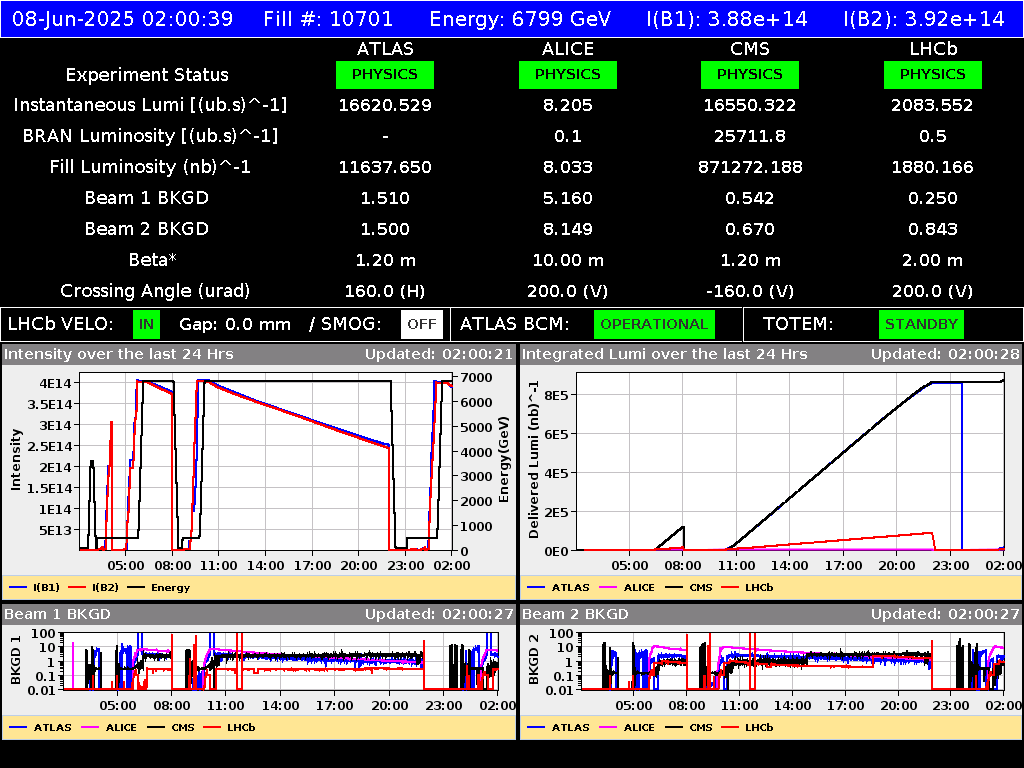Click CMS Beam 1 BKGD value 0.542
This screenshot has width=1024, height=768.
click(750, 198)
